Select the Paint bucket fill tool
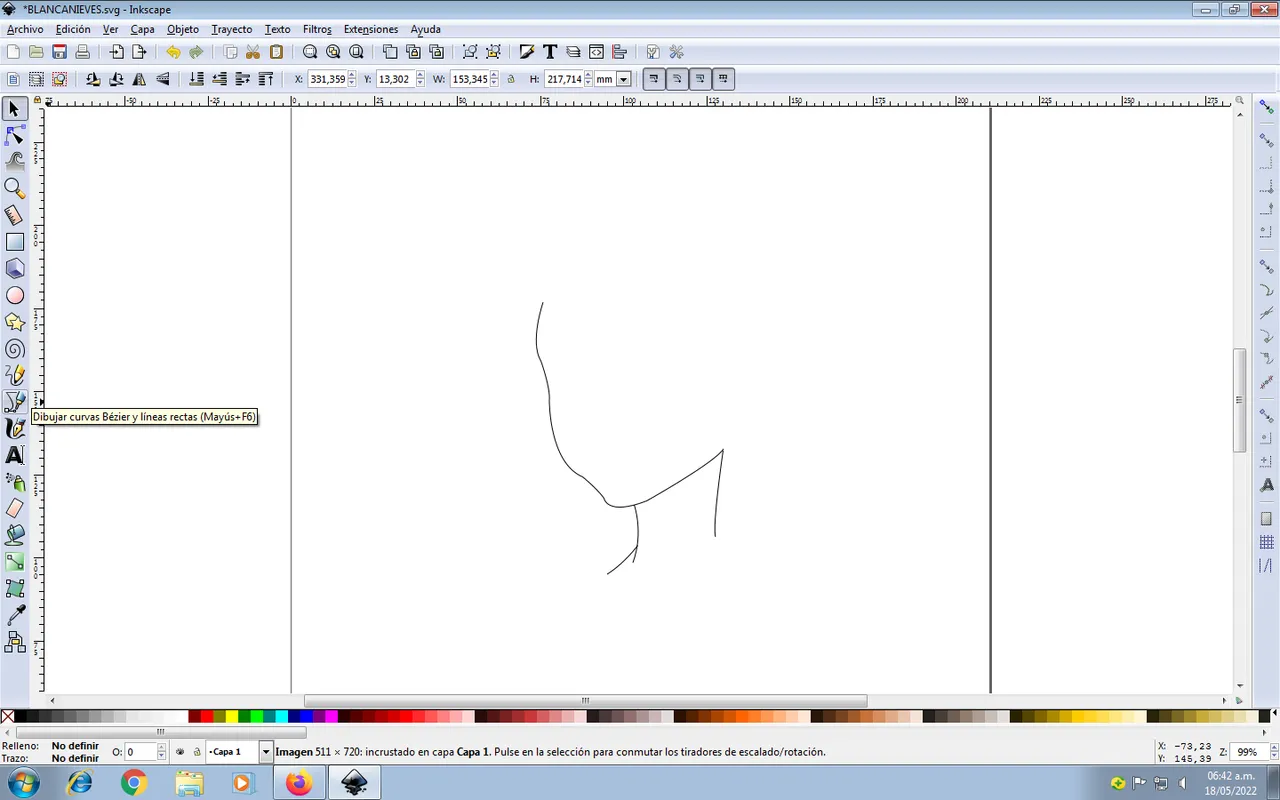Viewport: 1280px width, 800px height. point(15,535)
